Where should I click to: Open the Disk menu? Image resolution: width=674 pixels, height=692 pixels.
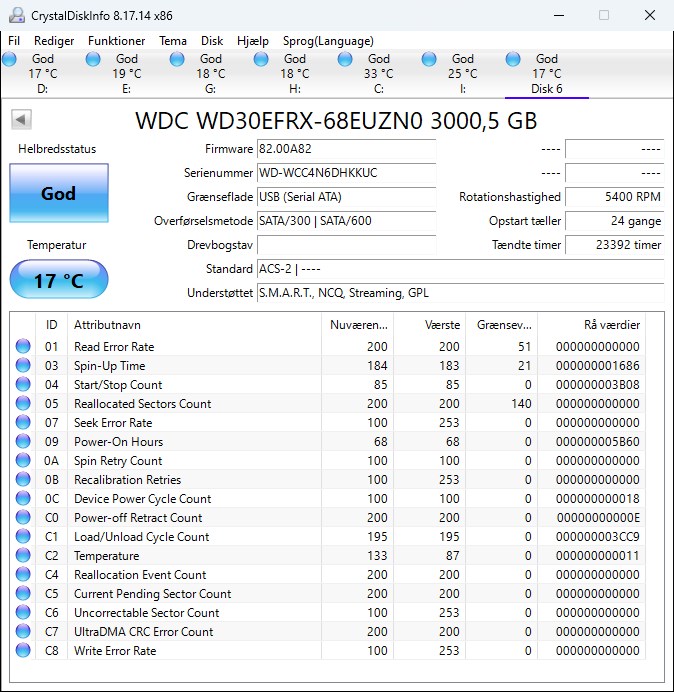[212, 41]
